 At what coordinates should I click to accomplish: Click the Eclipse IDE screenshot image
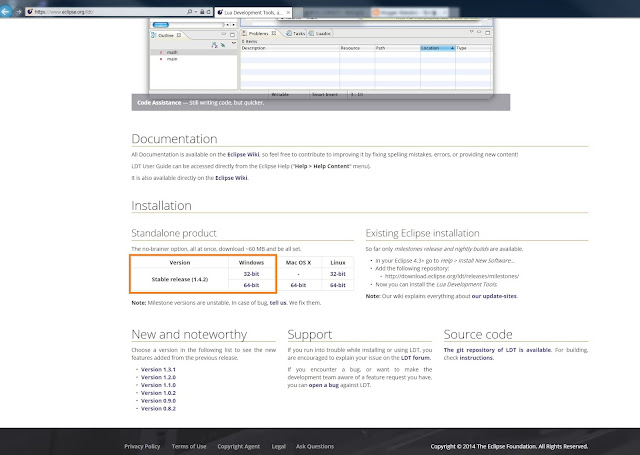[x=321, y=56]
